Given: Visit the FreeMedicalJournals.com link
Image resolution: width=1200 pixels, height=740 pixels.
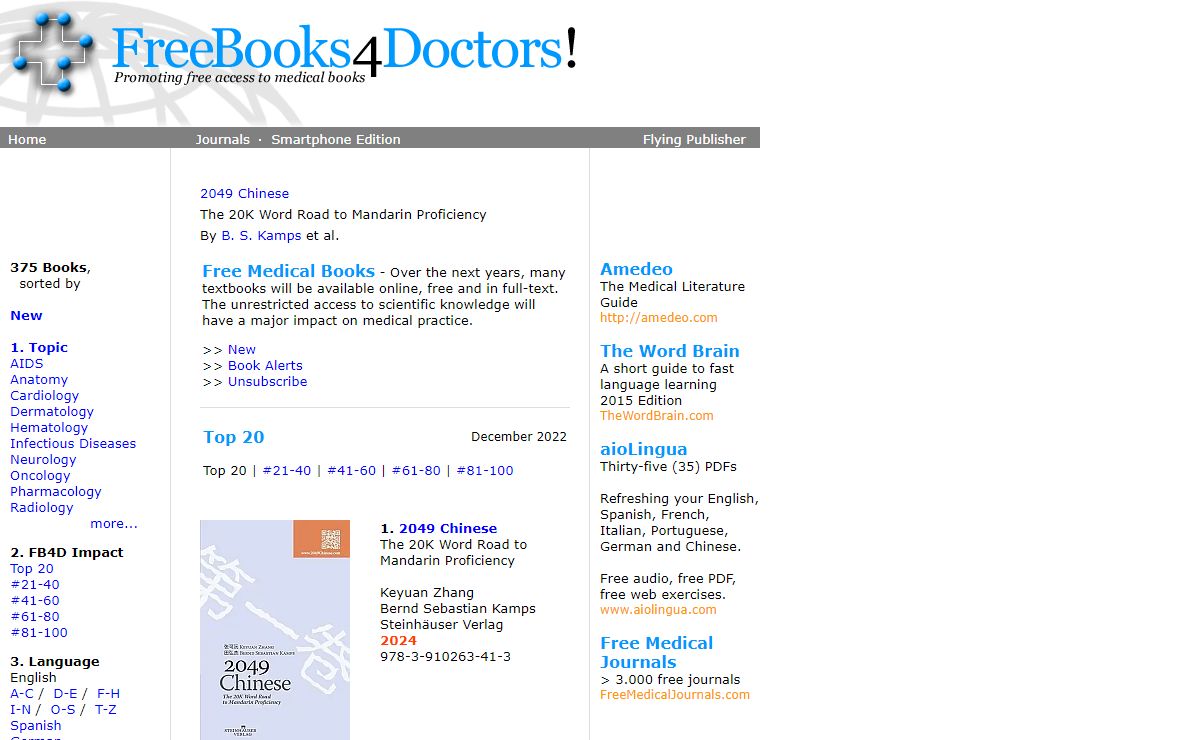Looking at the screenshot, I should 675,695.
